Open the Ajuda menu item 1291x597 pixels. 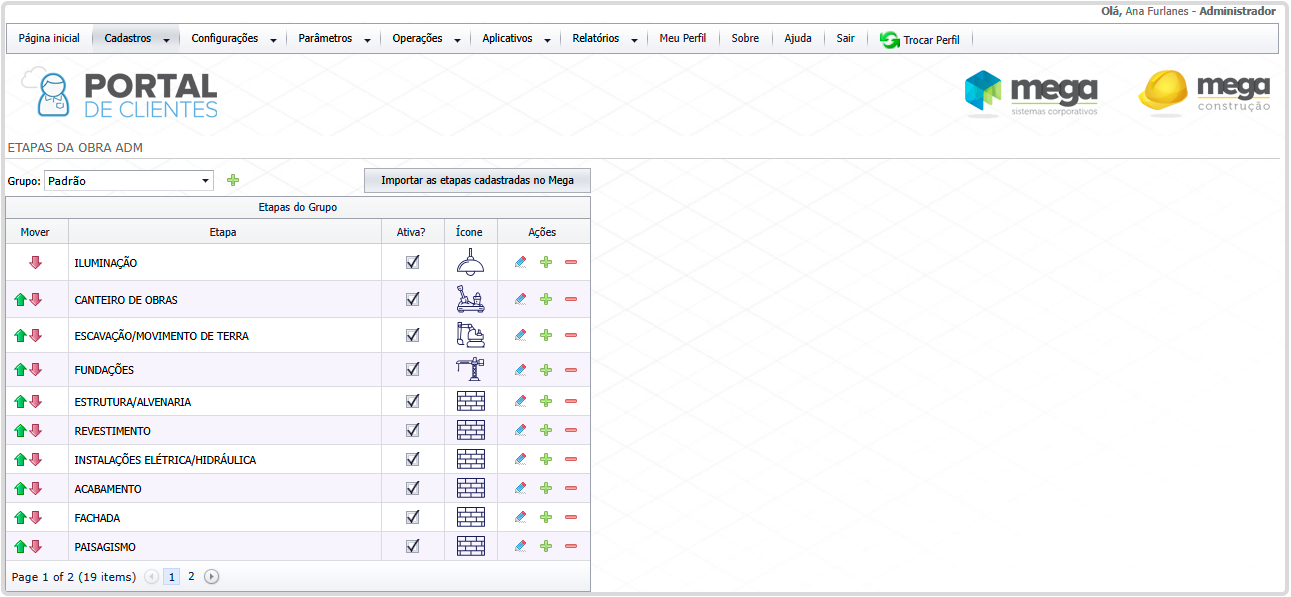(x=798, y=39)
